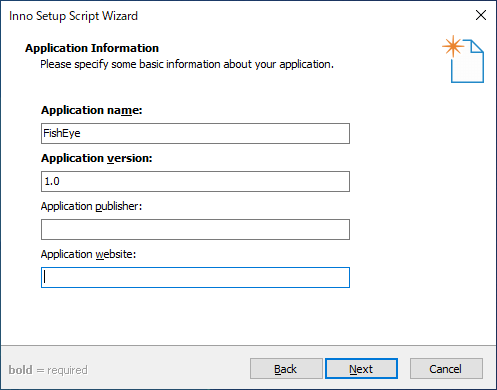Focus the Application website input box
The width and height of the screenshot is (497, 390).
click(195, 277)
